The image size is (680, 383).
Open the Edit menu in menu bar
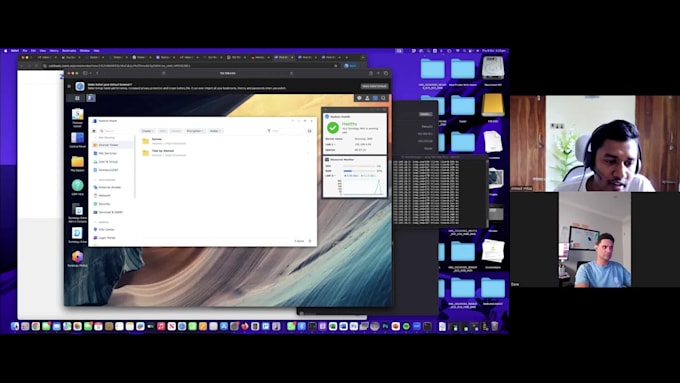(33, 51)
